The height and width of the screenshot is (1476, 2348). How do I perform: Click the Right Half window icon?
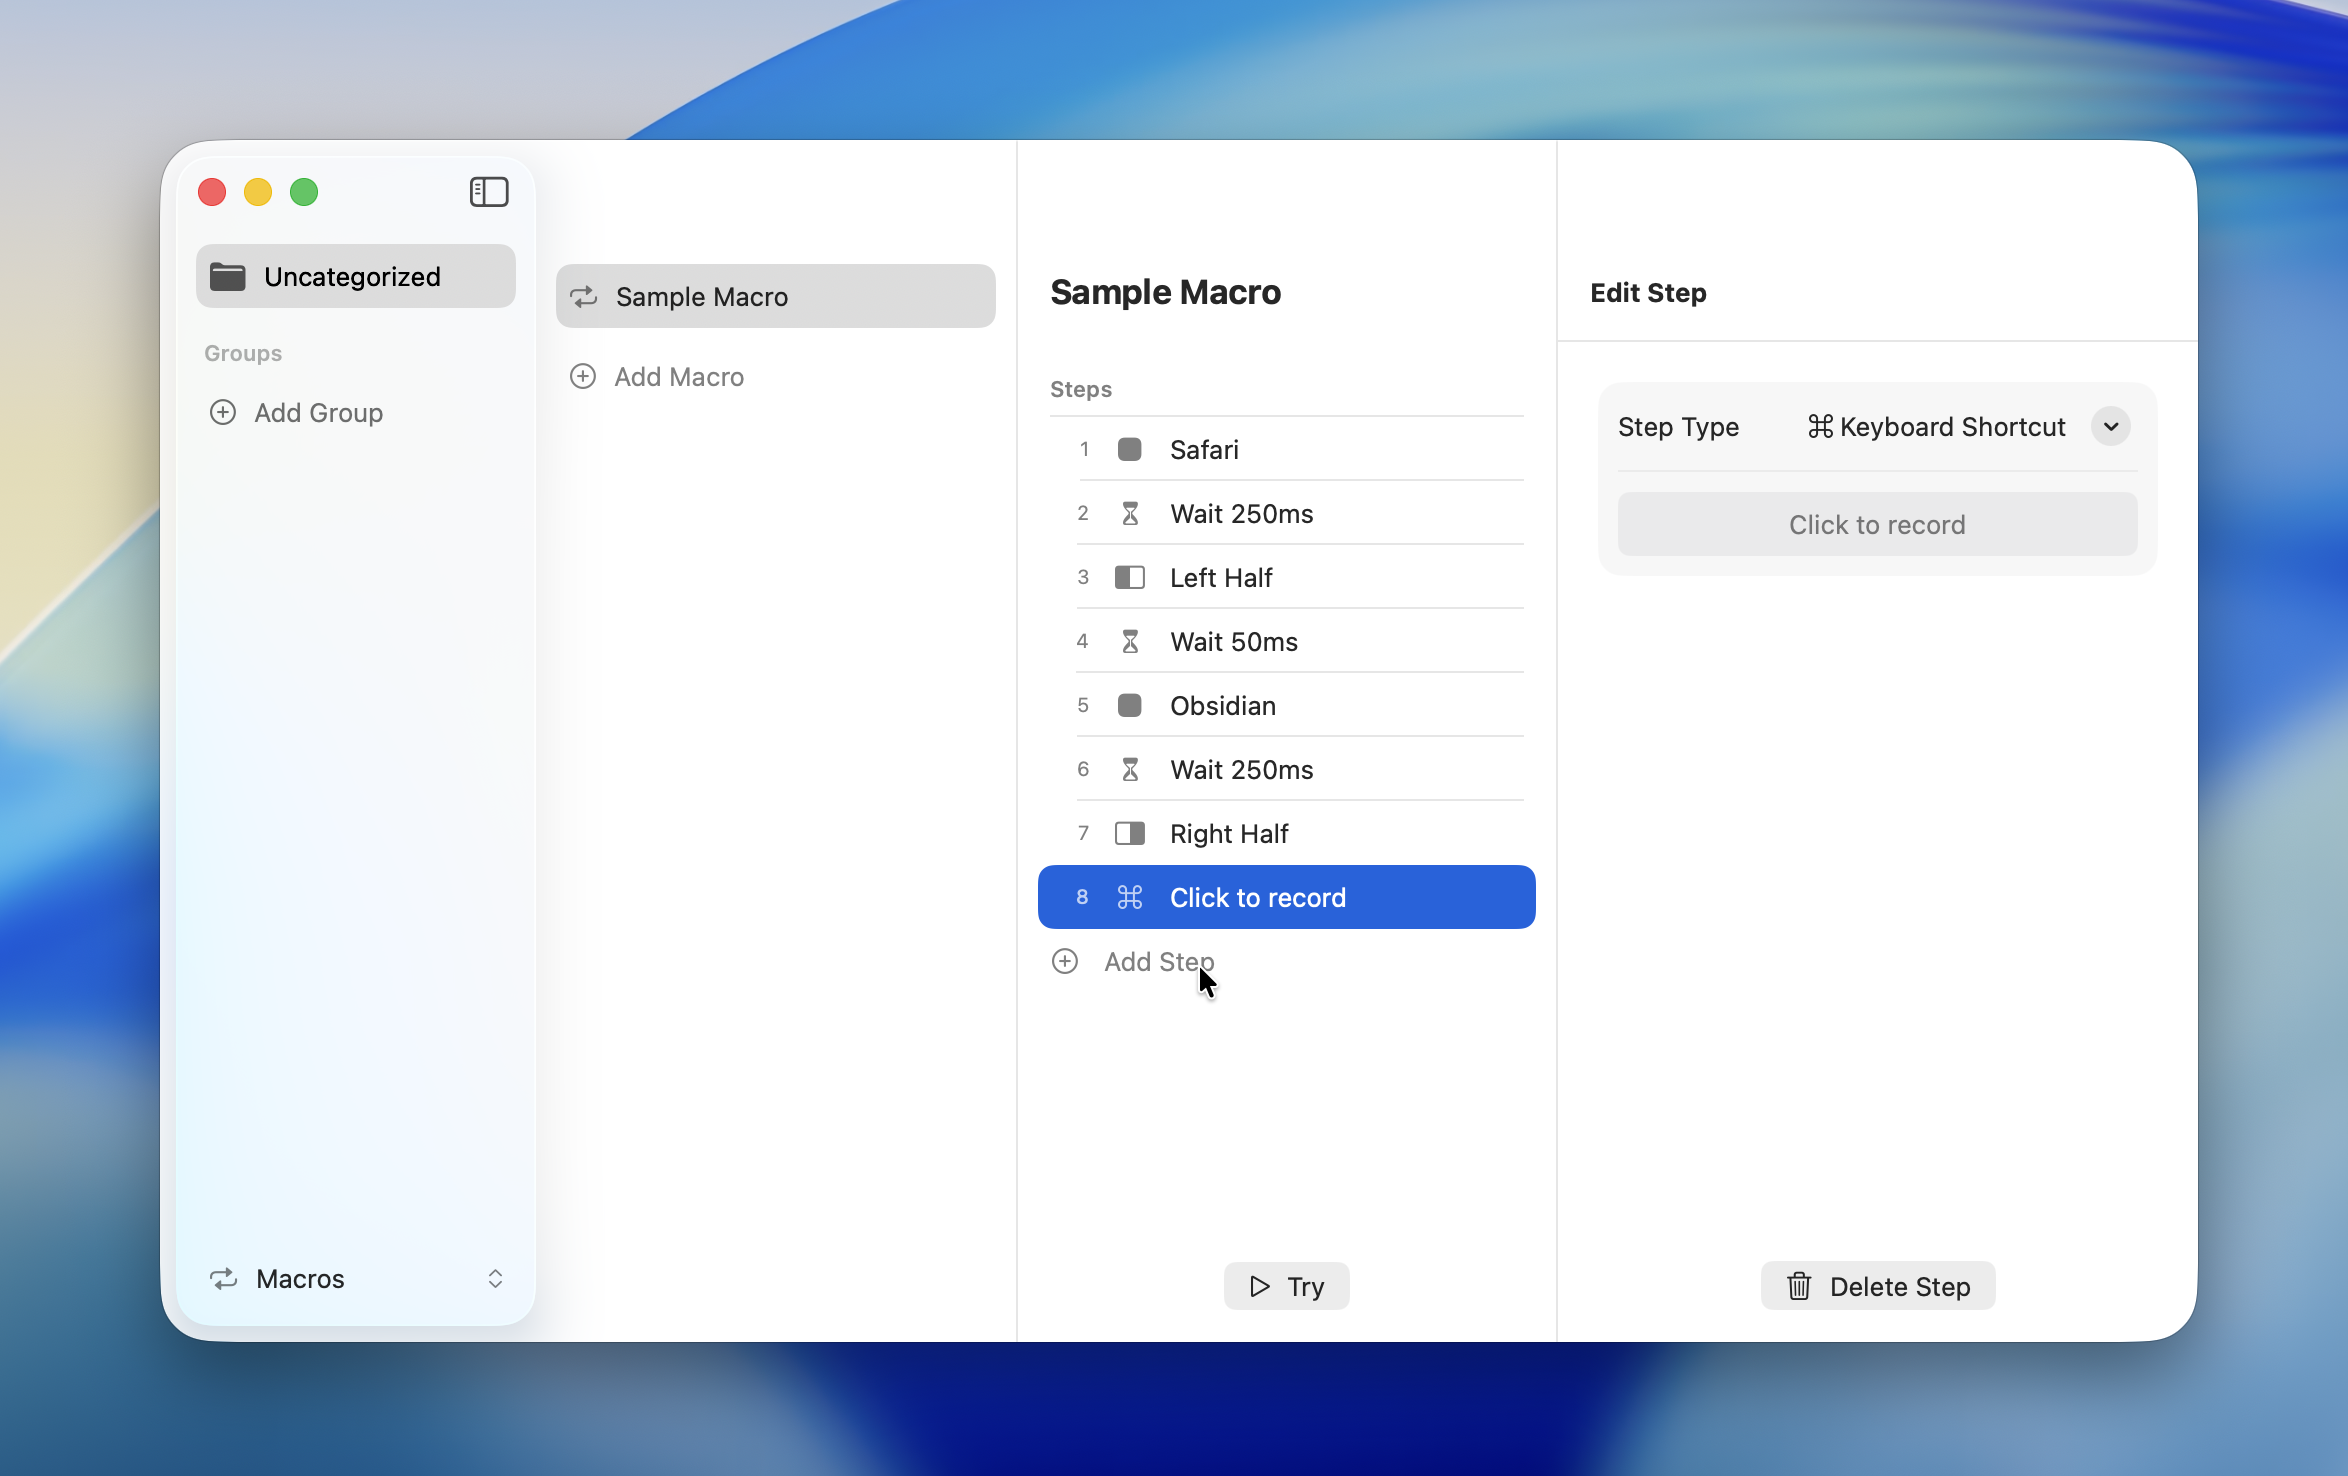tap(1130, 834)
